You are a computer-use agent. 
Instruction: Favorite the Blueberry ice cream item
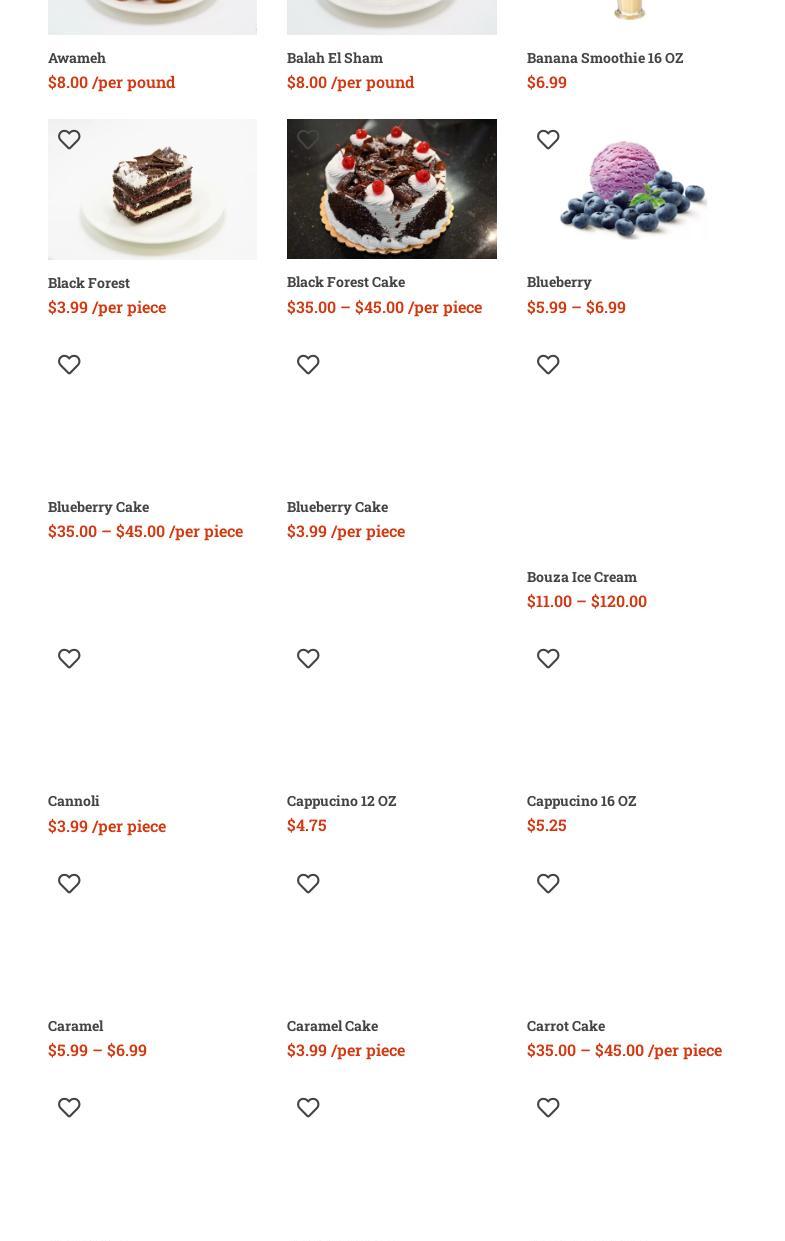point(548,140)
